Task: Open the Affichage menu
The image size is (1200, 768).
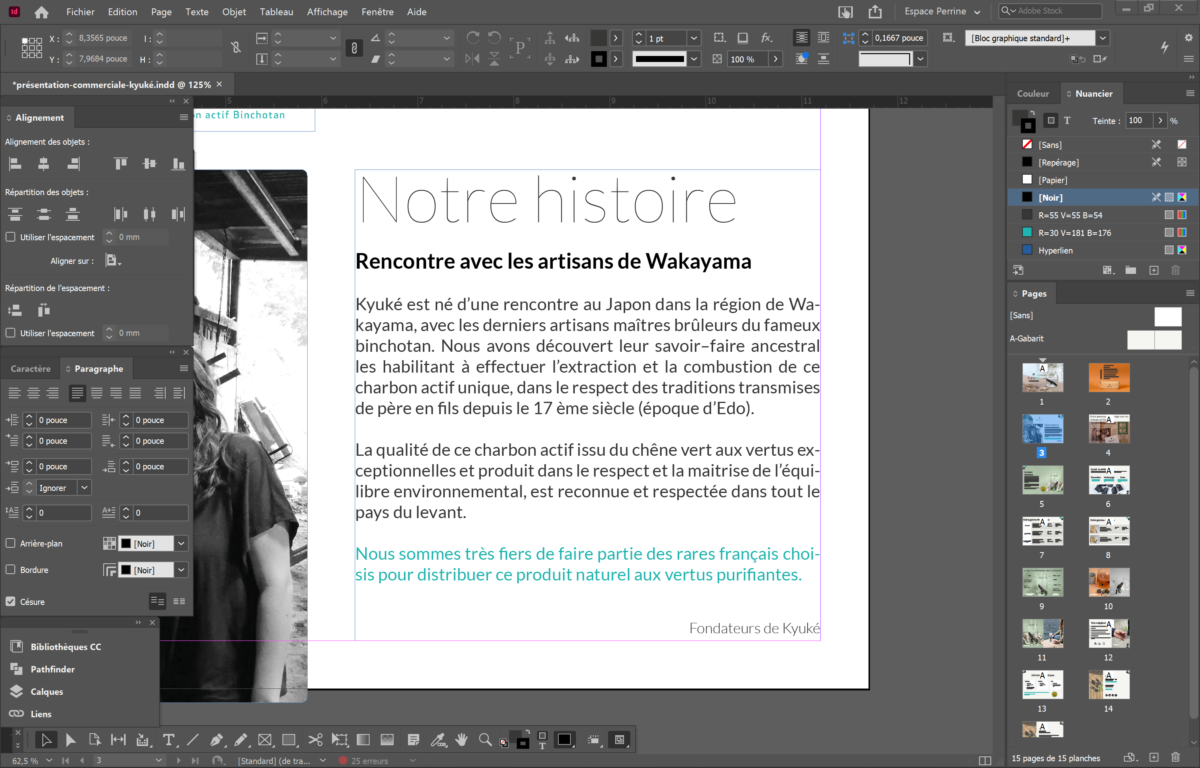Action: 328,12
